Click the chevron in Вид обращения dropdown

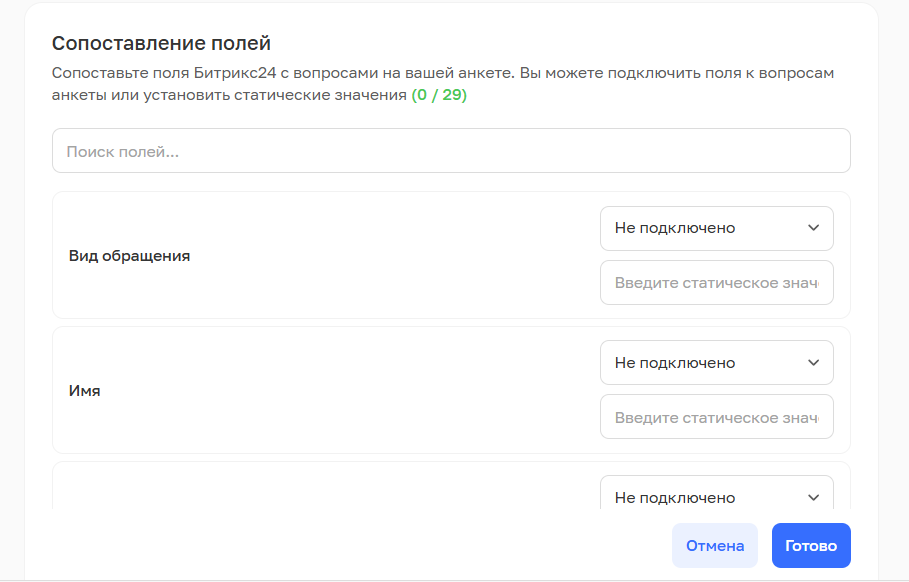[812, 228]
